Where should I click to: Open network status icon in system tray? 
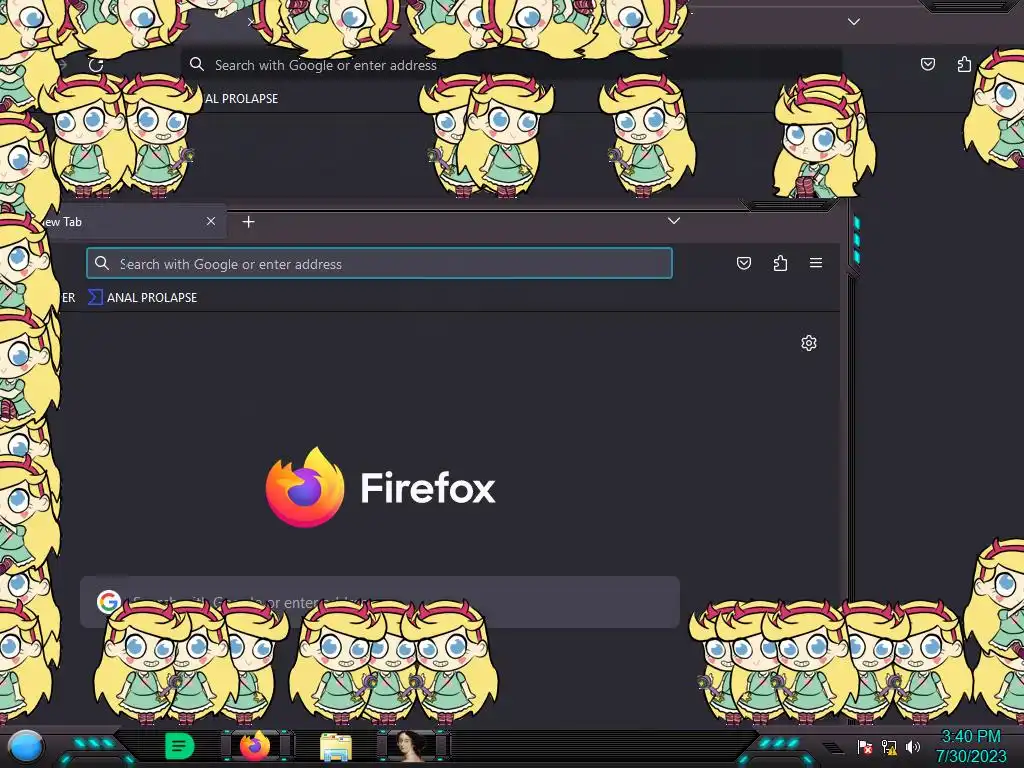click(x=889, y=746)
